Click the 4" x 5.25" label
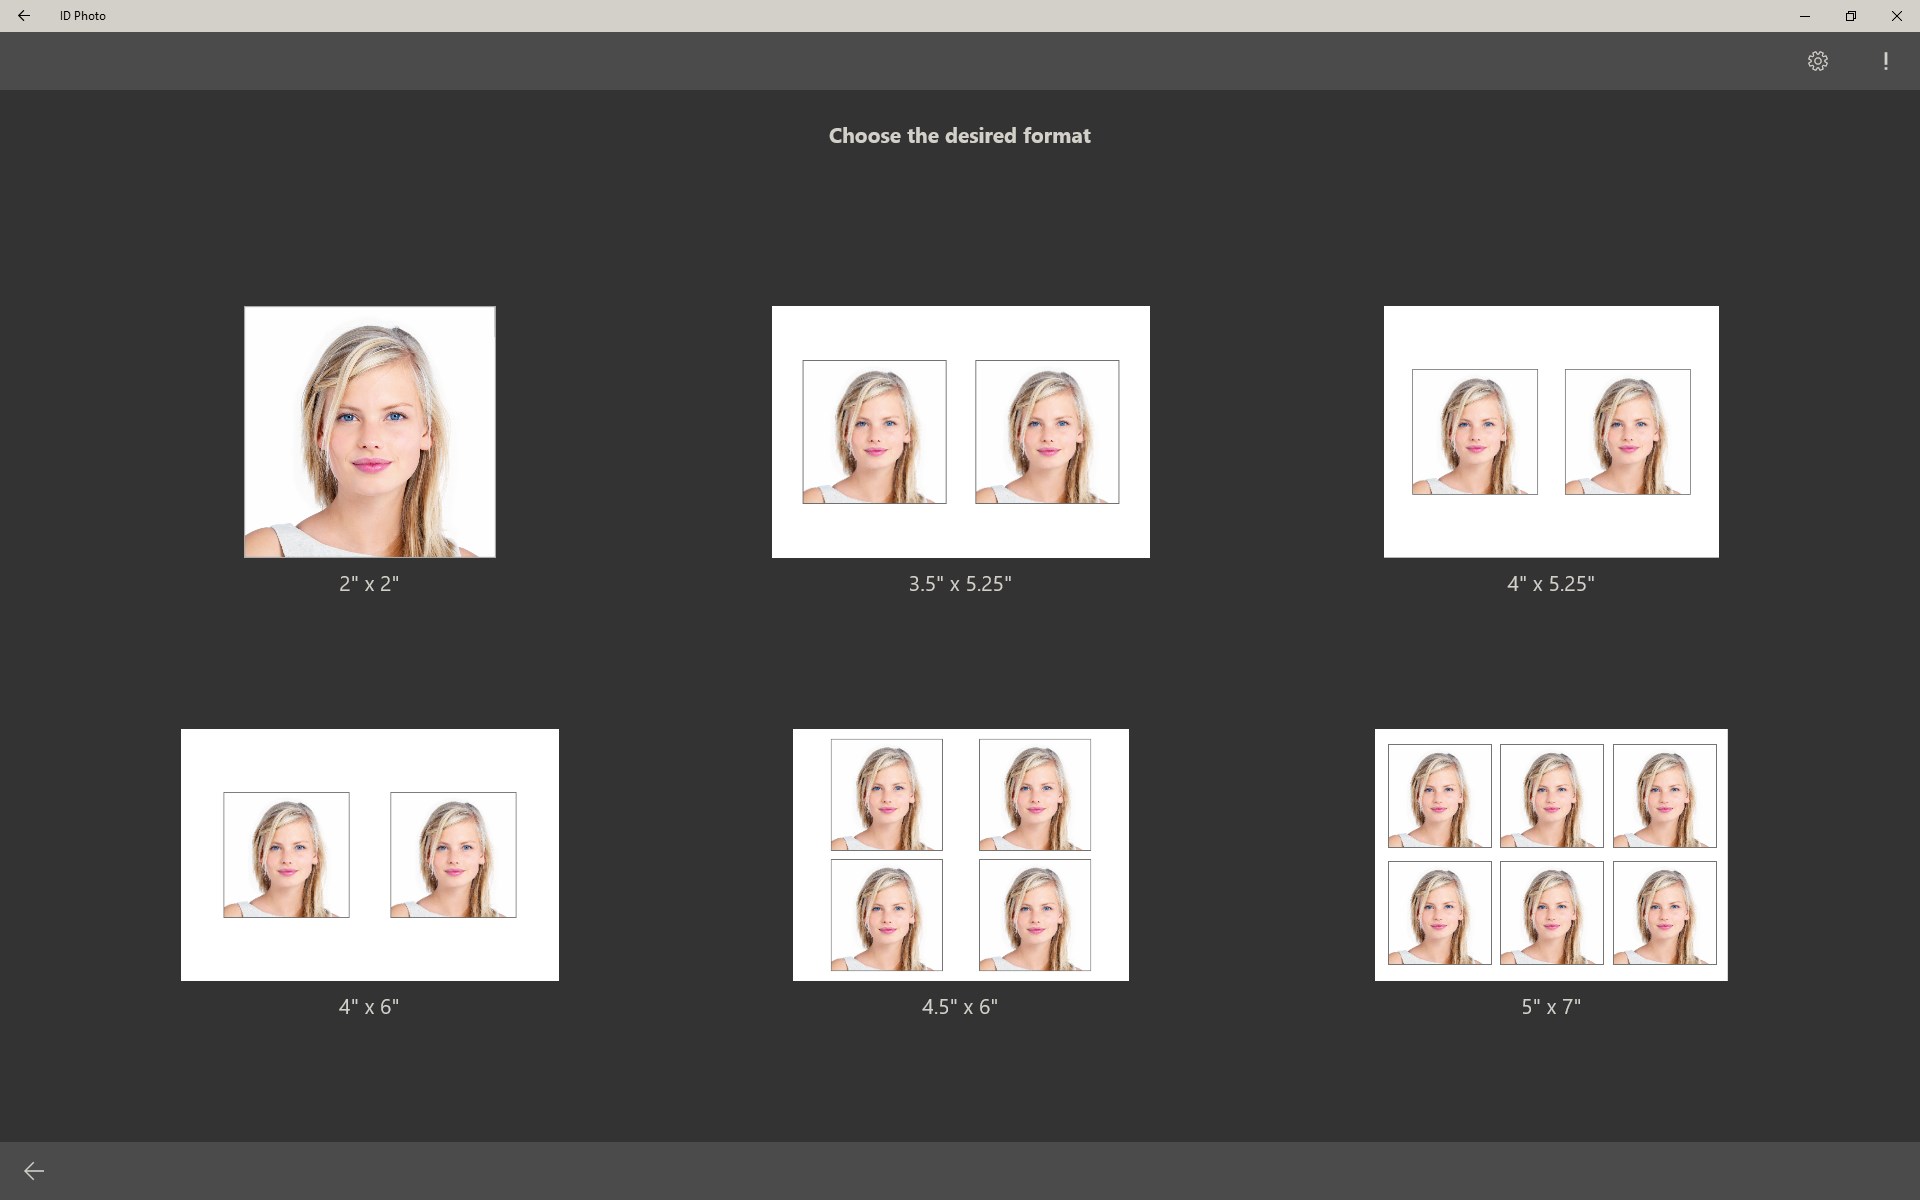The width and height of the screenshot is (1920, 1200). pos(1550,584)
